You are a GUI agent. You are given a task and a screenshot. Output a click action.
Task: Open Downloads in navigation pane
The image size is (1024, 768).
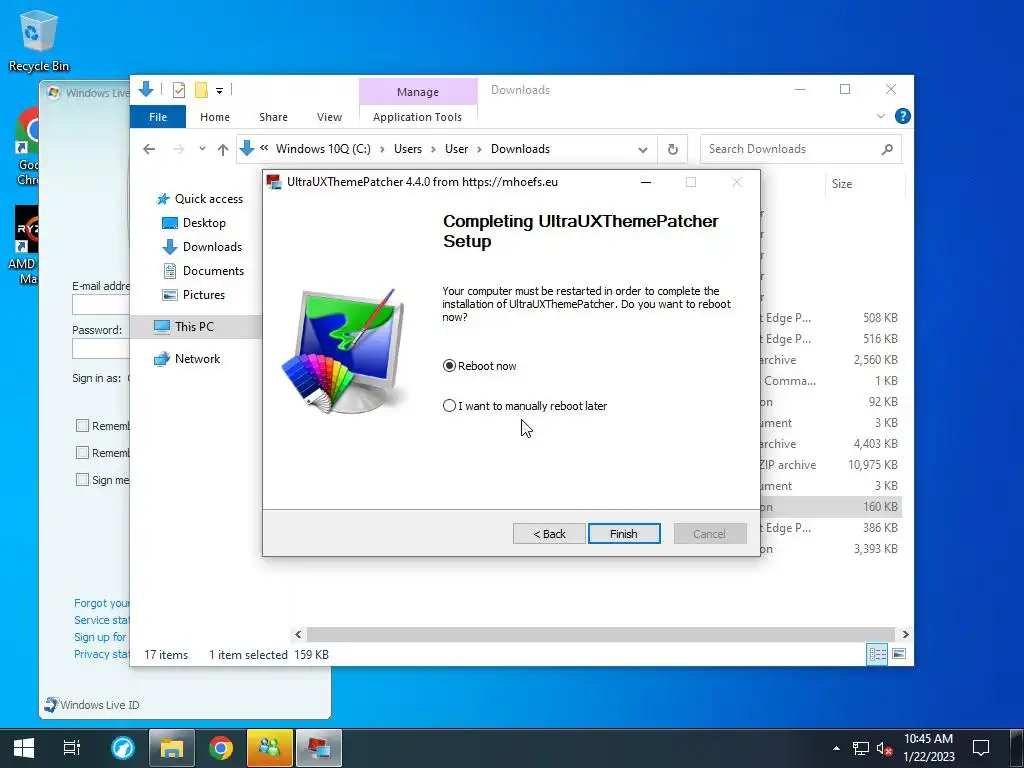pyautogui.click(x=202, y=247)
